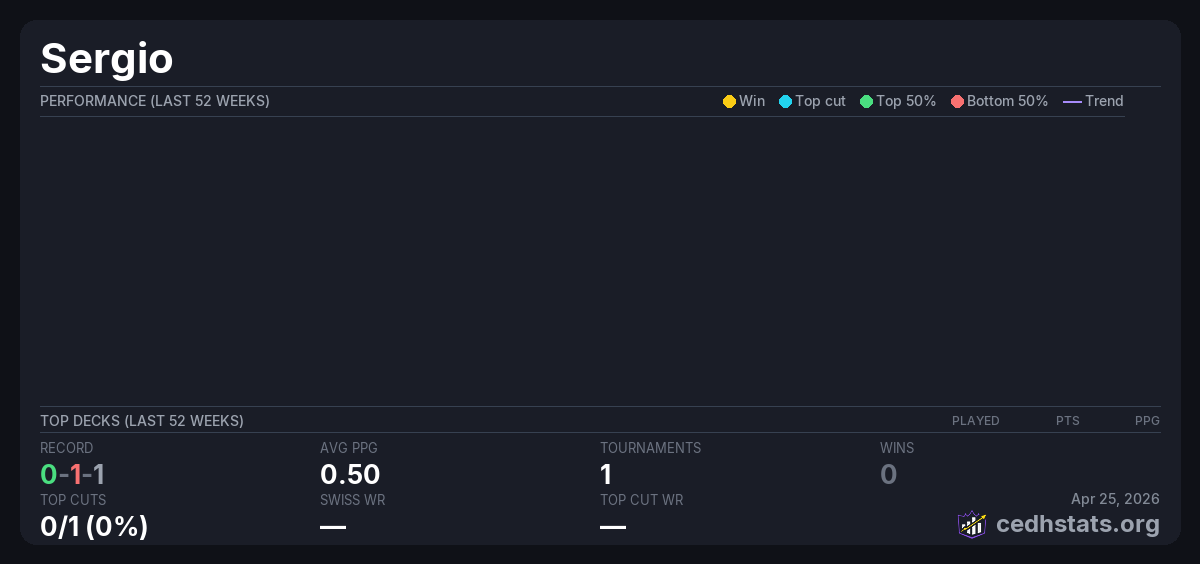Screen dimensions: 1200x564
Task: Click the 0-1-1 record value
Action: 73,474
